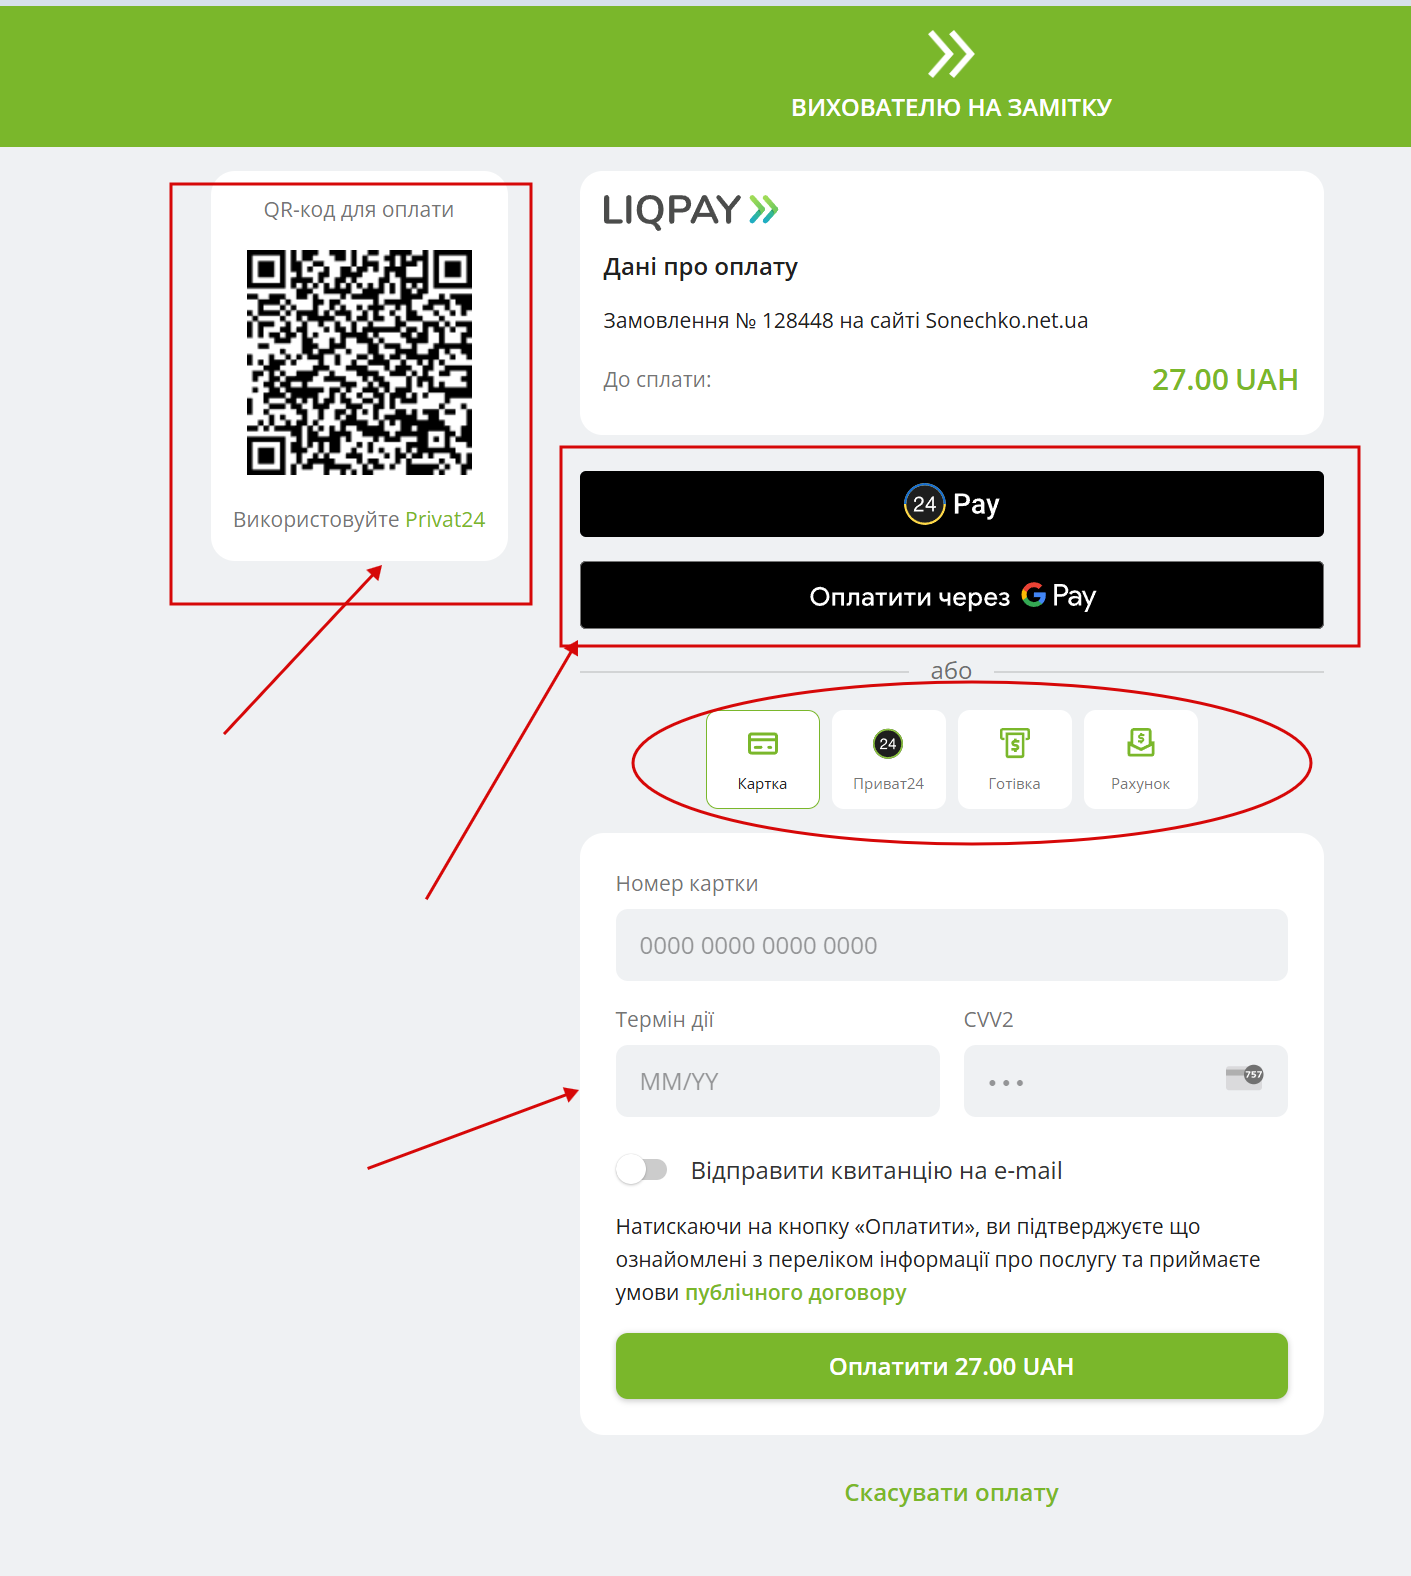The width and height of the screenshot is (1411, 1576).
Task: Click the LIQPAY logo
Action: click(690, 210)
